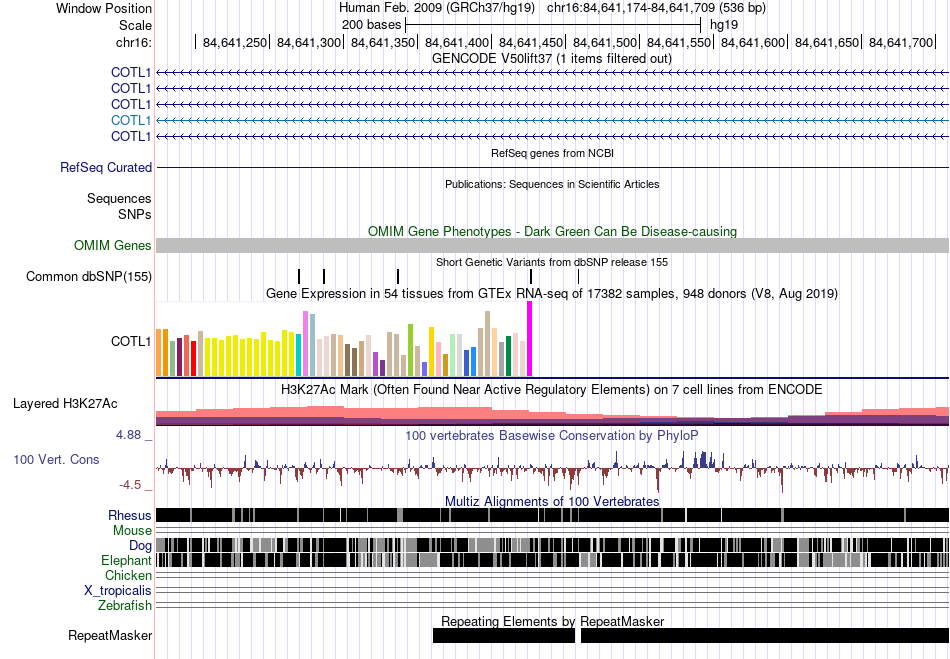Screen dimensions: 950x659
Task: Open 100 vertebrates Basewise Conservation by PhyloP title
Action: coord(552,435)
